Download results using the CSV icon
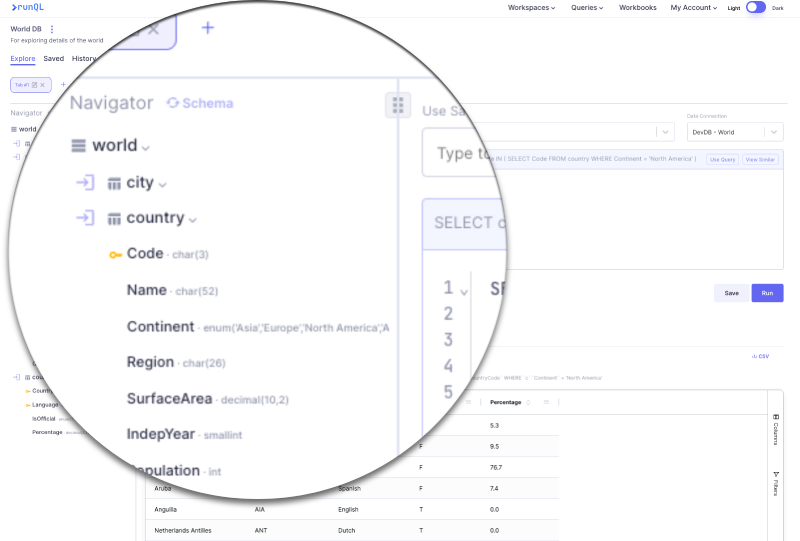The height and width of the screenshot is (541, 800). coord(760,356)
